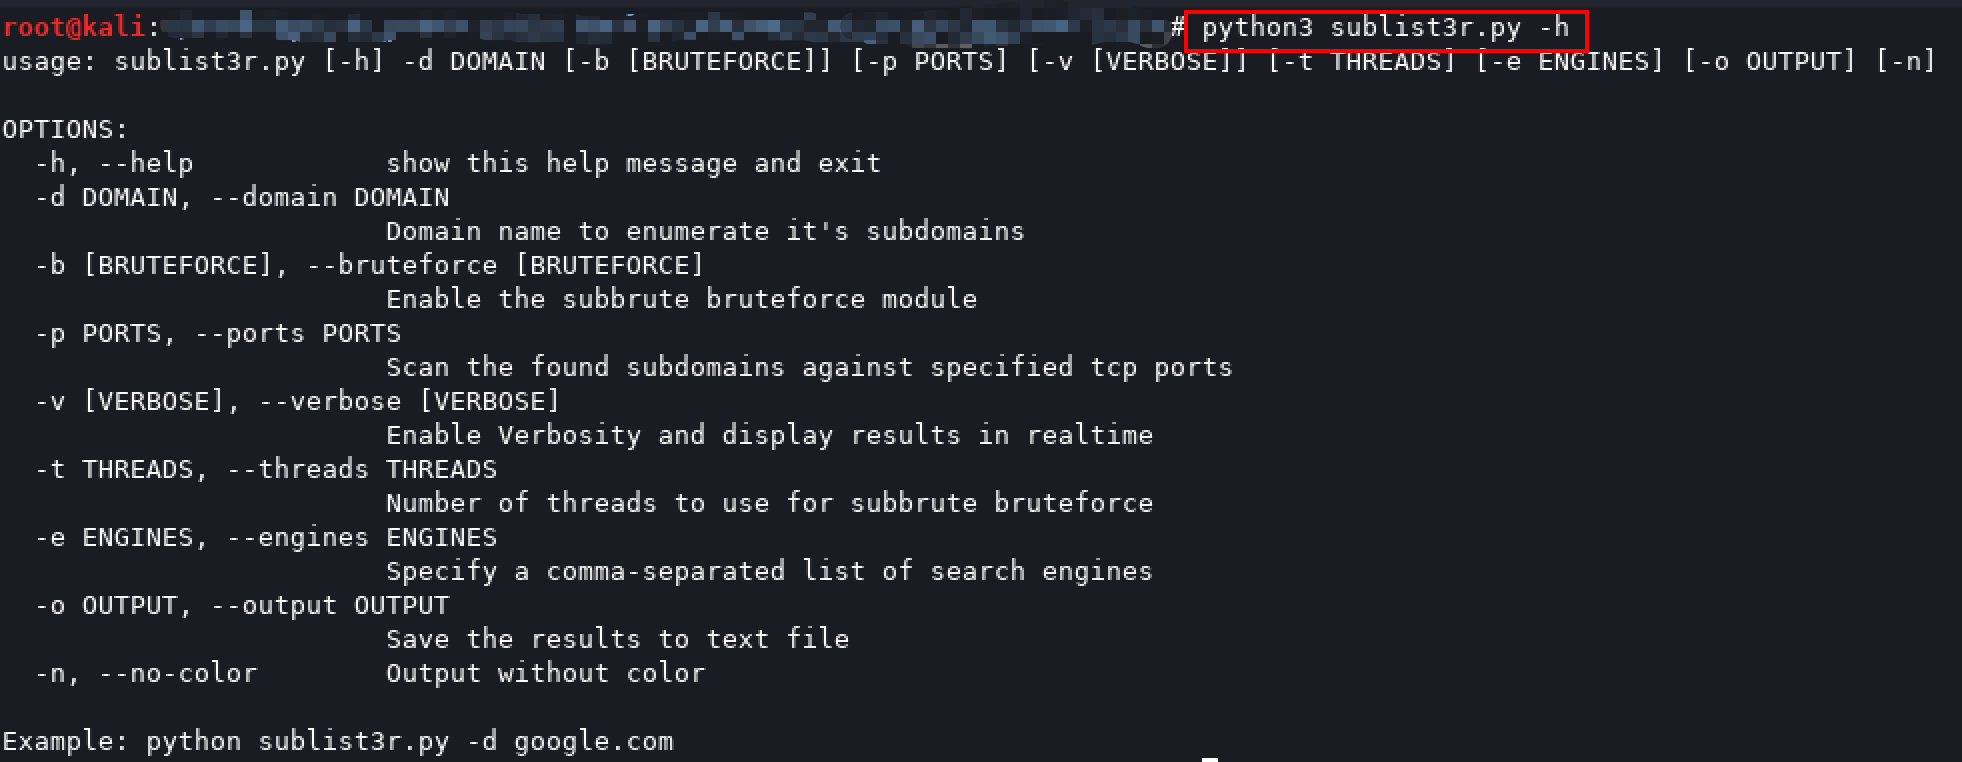Click the -v [VERBOSE] option line
Screen dimensions: 1962x762
coord(298,401)
